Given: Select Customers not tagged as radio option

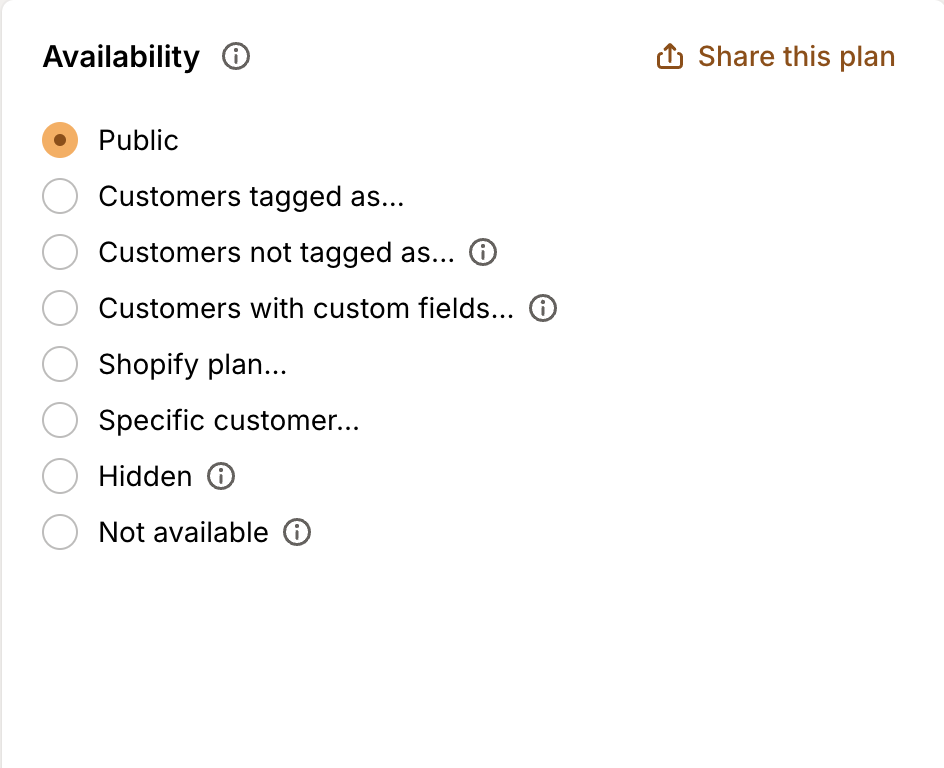Looking at the screenshot, I should pyautogui.click(x=60, y=253).
